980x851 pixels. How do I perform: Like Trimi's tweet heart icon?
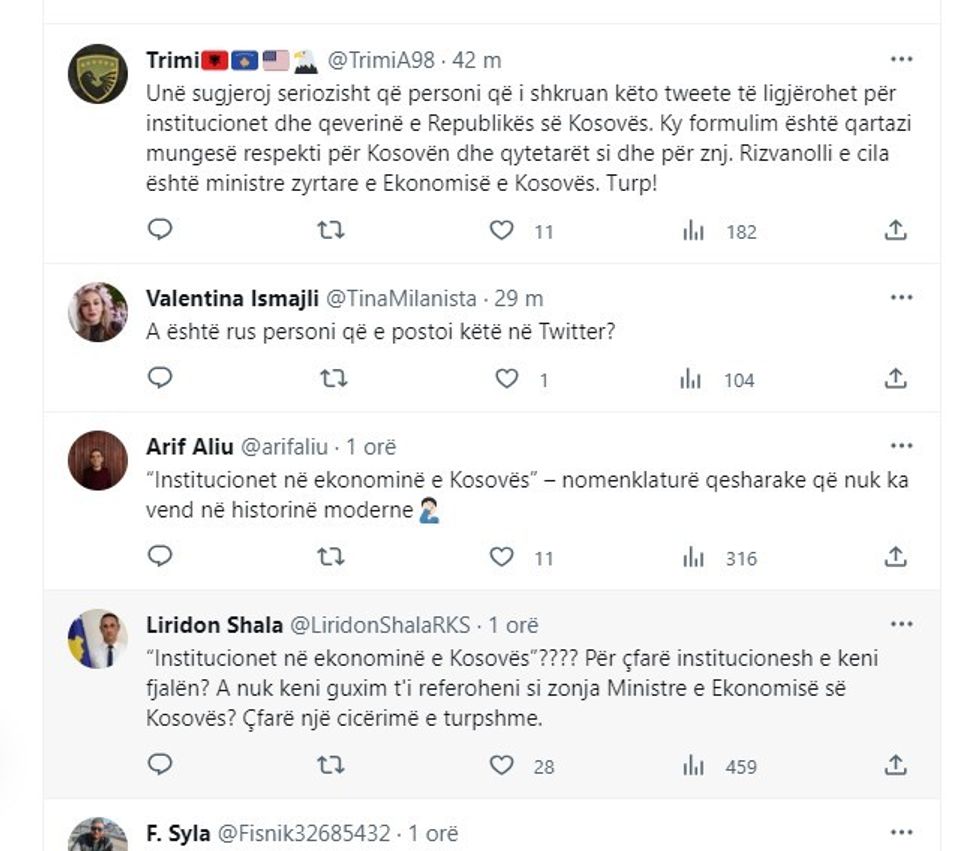502,231
